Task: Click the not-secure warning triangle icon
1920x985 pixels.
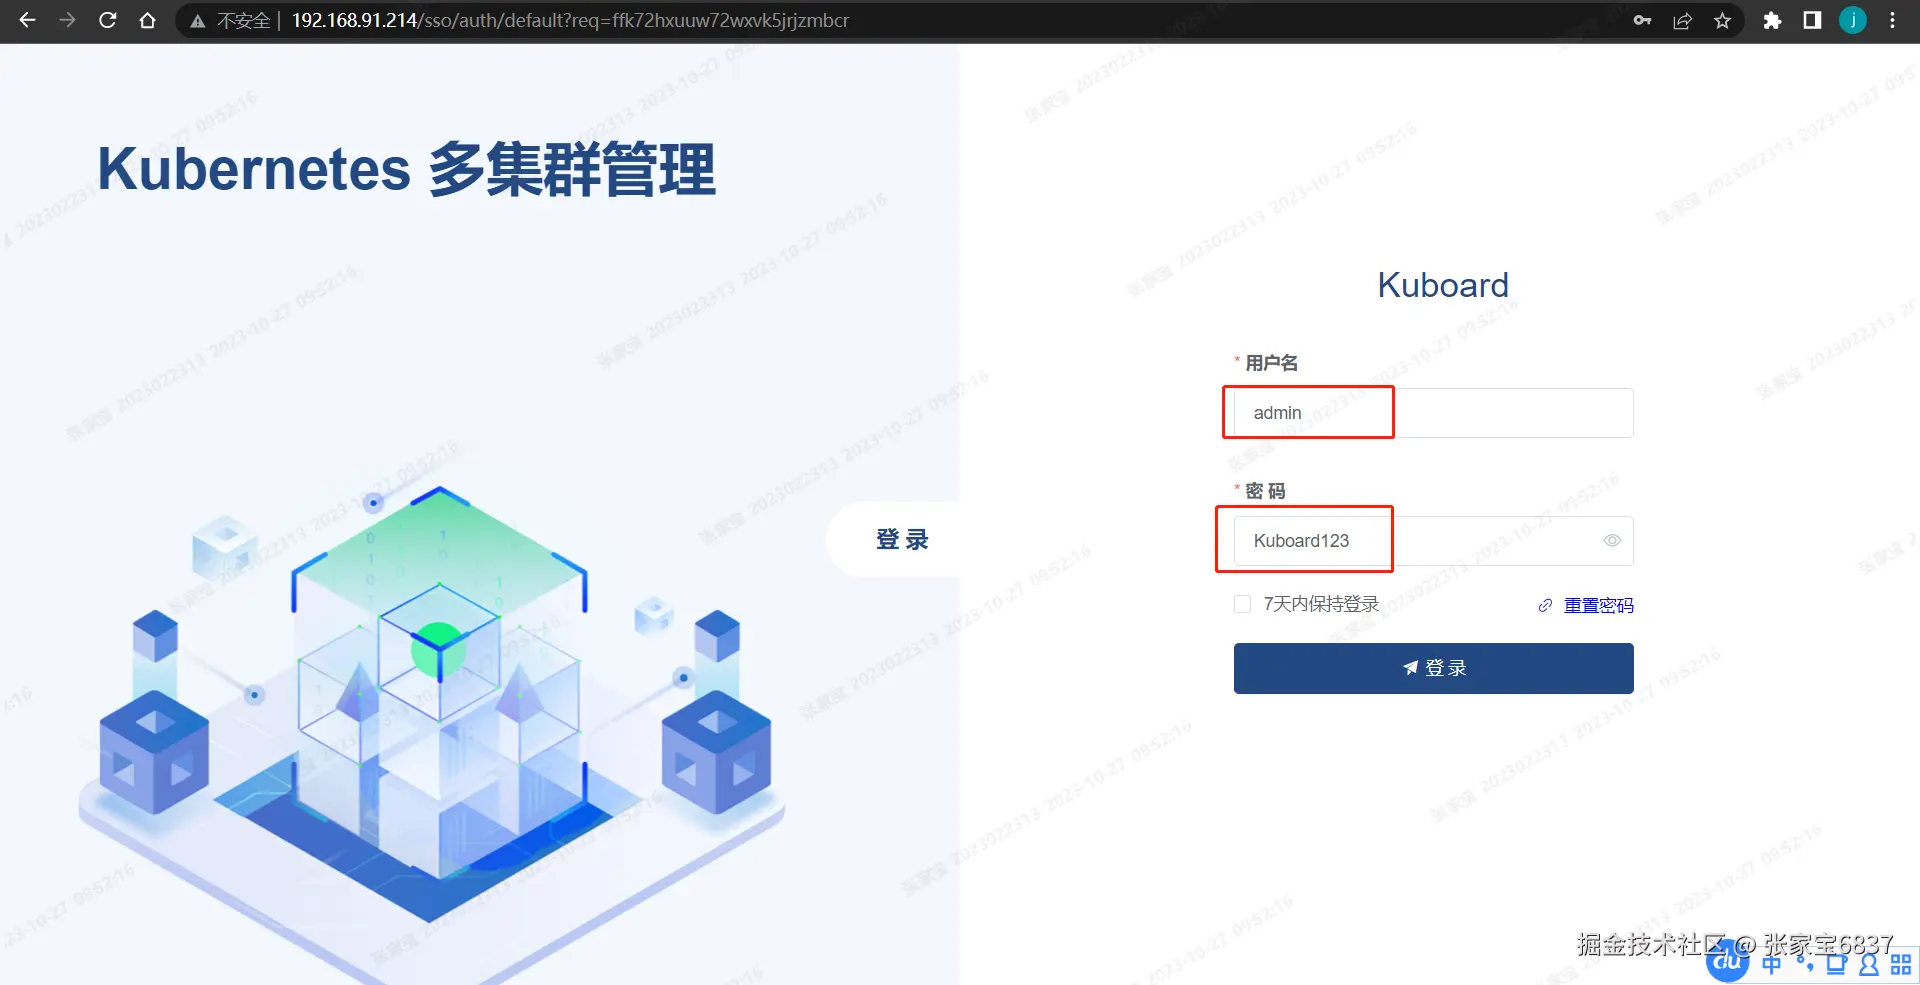Action: click(x=198, y=21)
